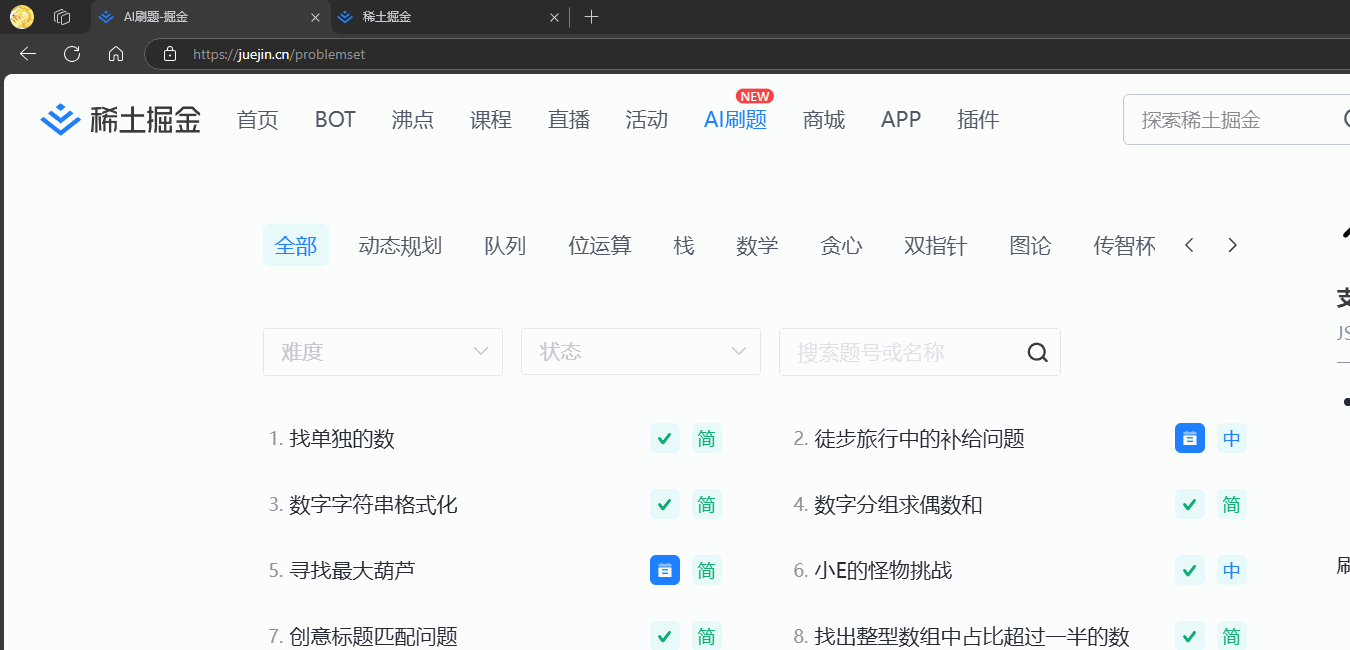Toggle the check mark beside 数字分组求偶数和
The width and height of the screenshot is (1350, 650).
[x=1189, y=504]
